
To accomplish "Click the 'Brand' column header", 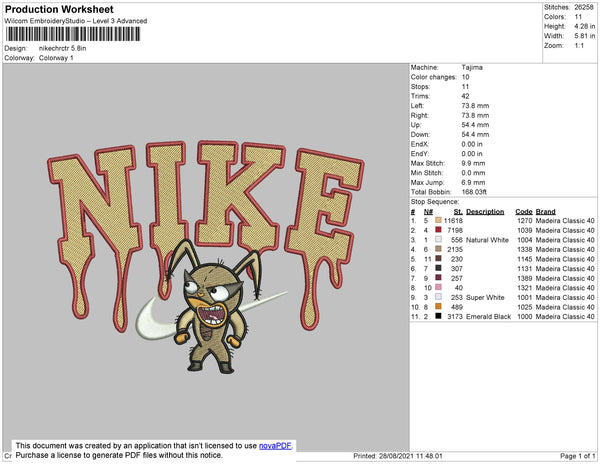I will point(545,212).
